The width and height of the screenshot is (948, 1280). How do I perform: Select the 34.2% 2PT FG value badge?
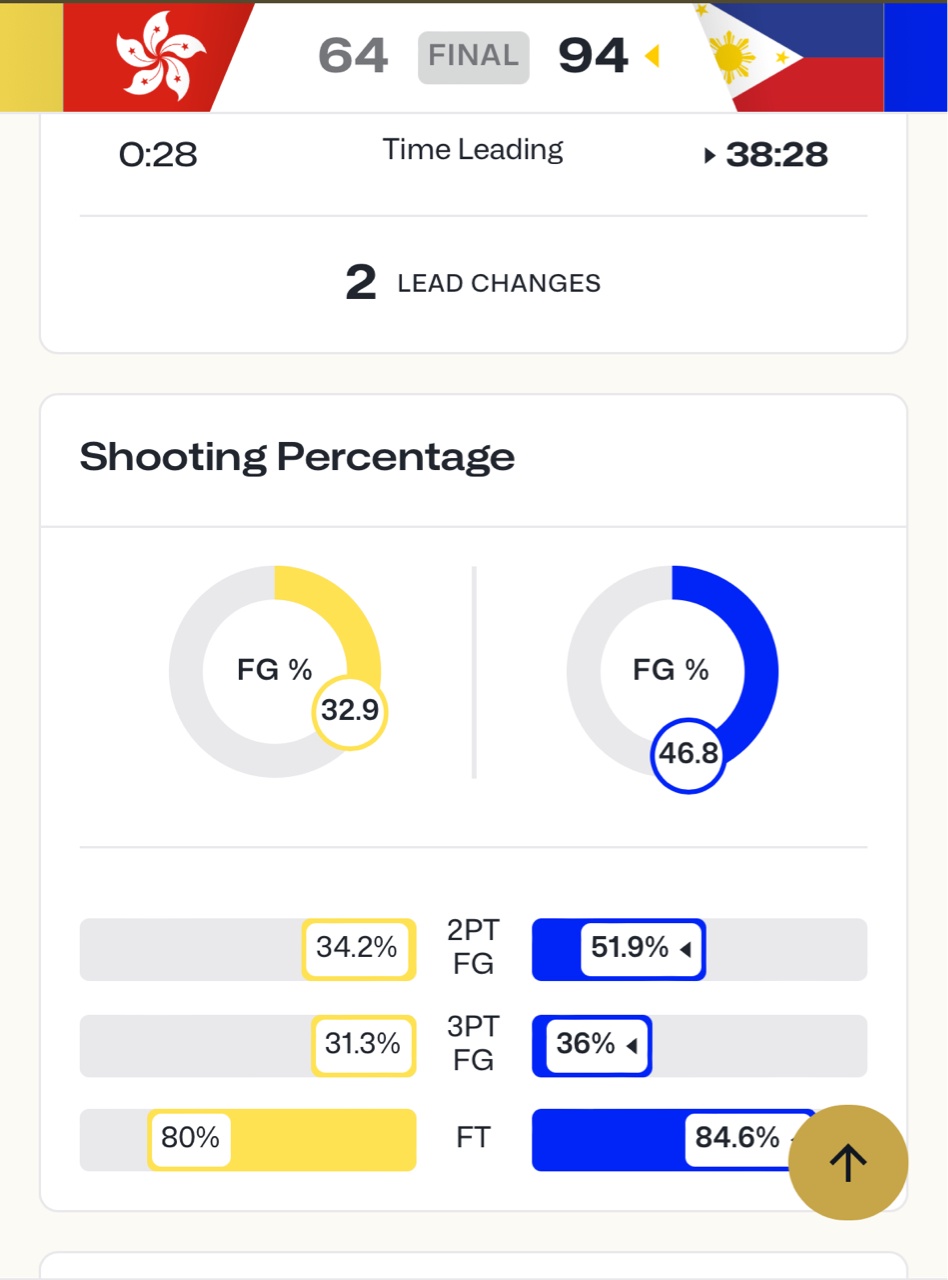coord(358,948)
